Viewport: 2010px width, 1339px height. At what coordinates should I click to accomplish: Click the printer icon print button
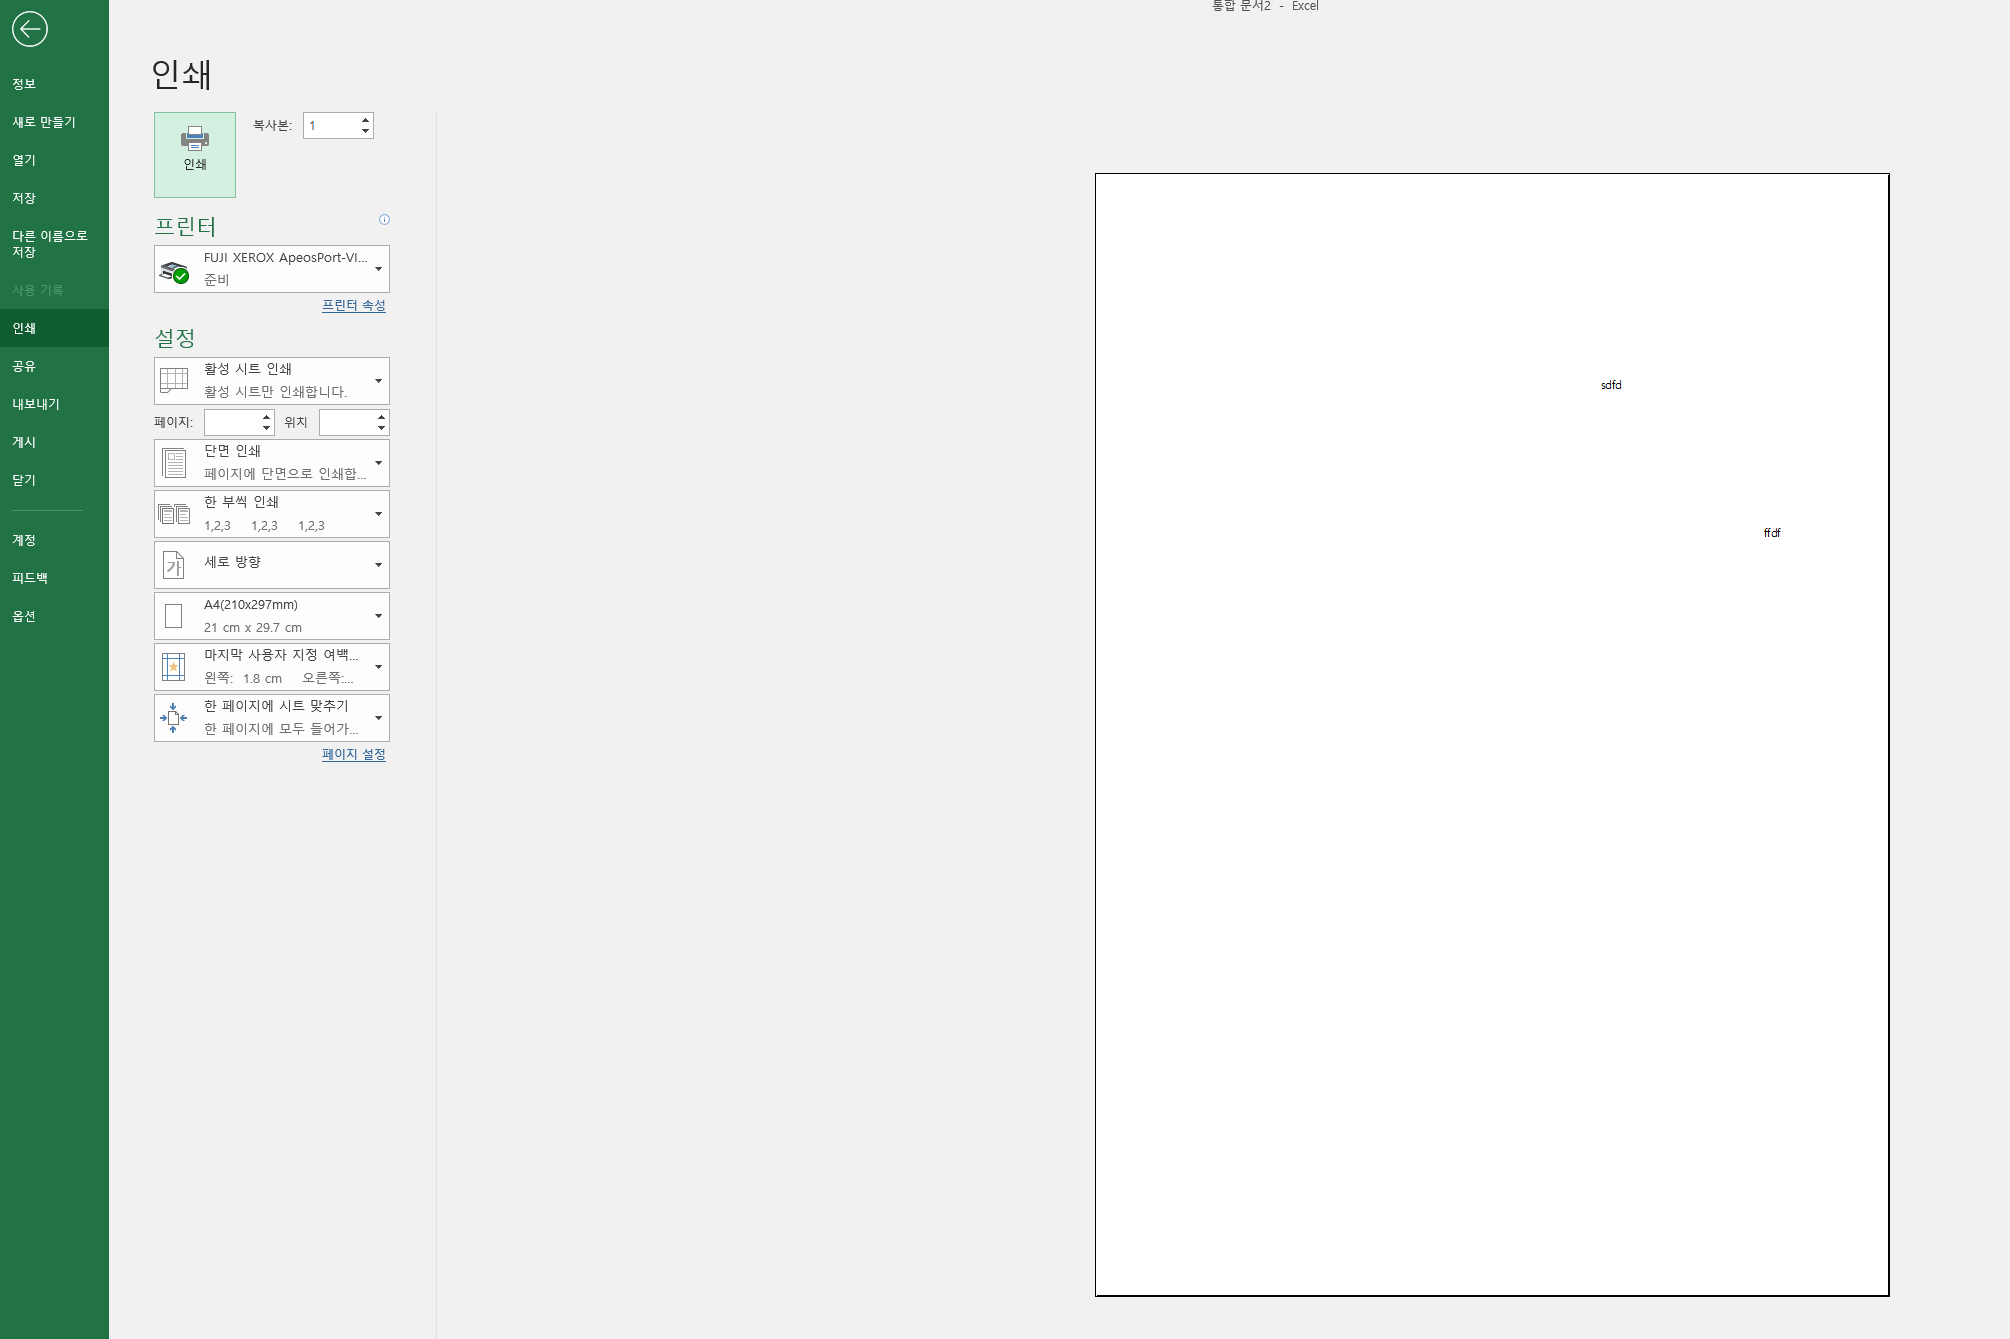click(195, 154)
